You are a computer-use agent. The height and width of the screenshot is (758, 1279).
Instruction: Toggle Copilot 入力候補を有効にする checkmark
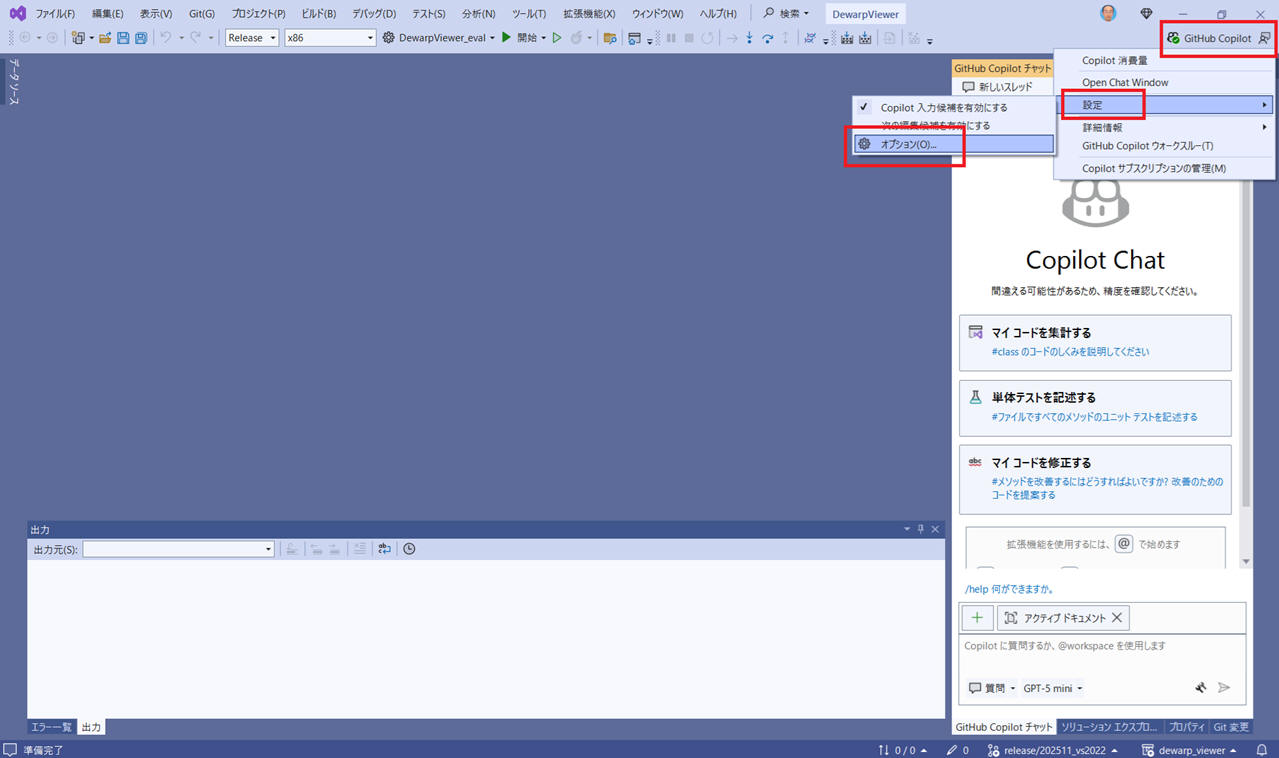863,106
